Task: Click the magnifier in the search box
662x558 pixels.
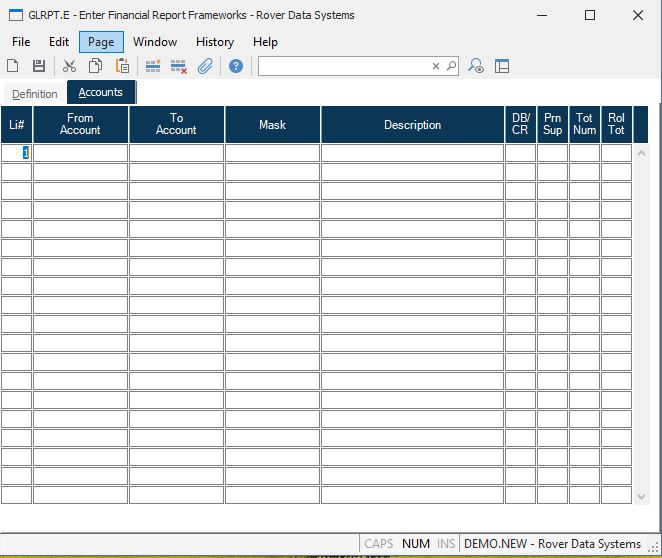Action: (x=451, y=66)
